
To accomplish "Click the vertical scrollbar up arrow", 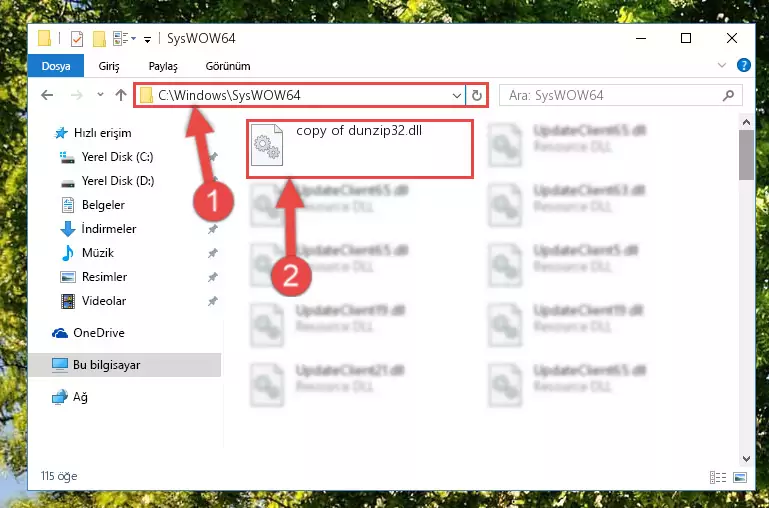I will coord(746,122).
